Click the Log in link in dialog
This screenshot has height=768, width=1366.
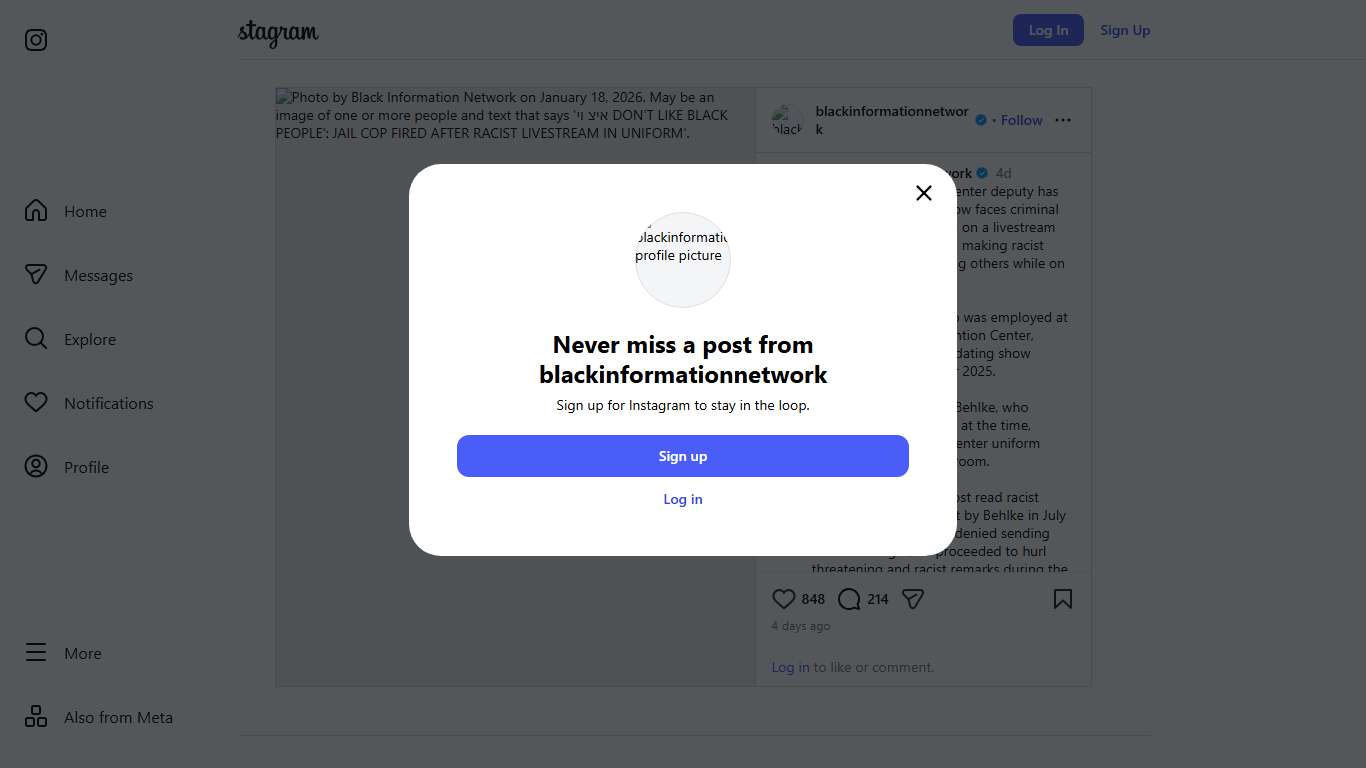coord(683,499)
